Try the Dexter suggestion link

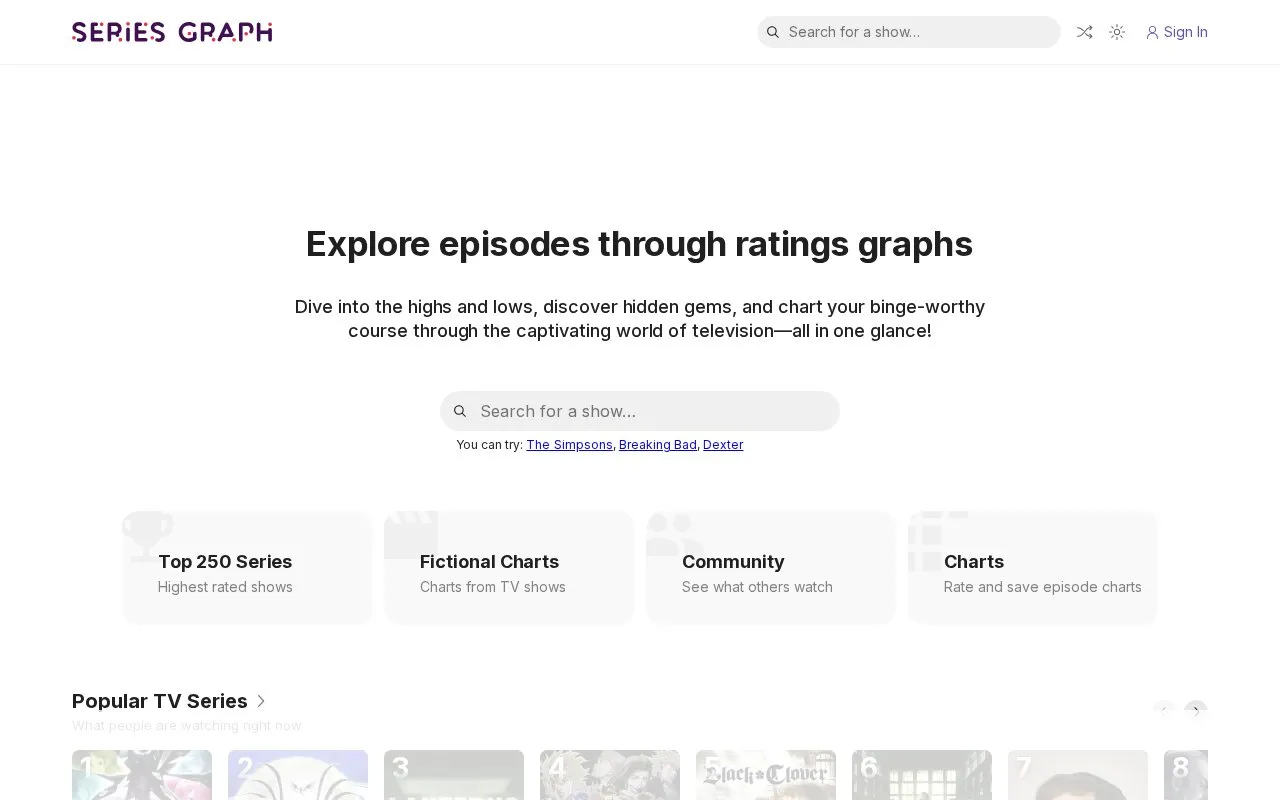[723, 445]
